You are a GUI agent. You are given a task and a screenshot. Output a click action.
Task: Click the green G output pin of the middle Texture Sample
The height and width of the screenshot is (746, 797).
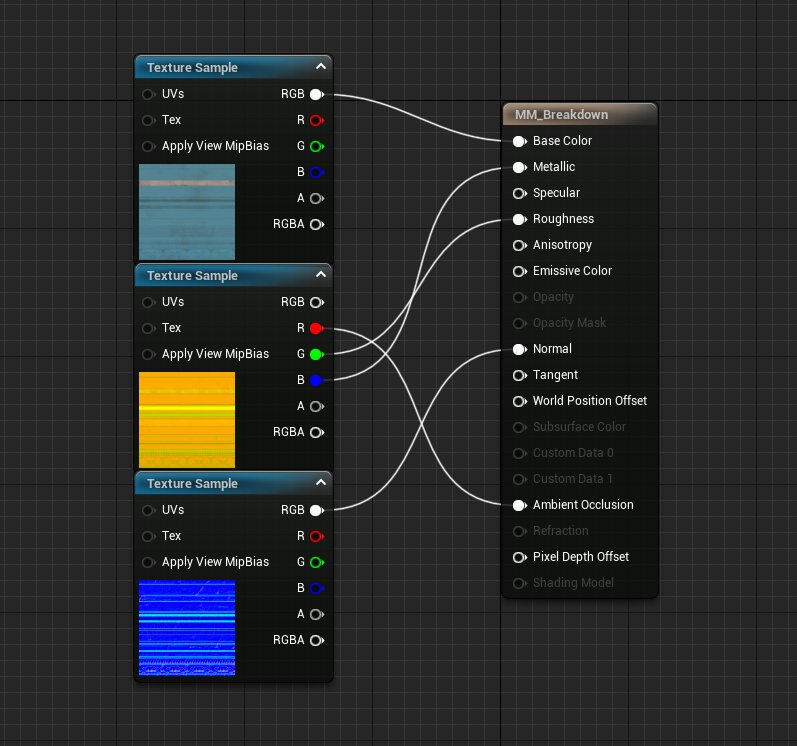click(x=317, y=354)
